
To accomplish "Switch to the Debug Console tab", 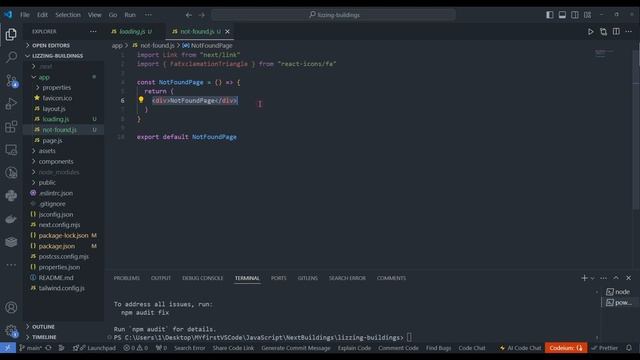I will coord(202,278).
